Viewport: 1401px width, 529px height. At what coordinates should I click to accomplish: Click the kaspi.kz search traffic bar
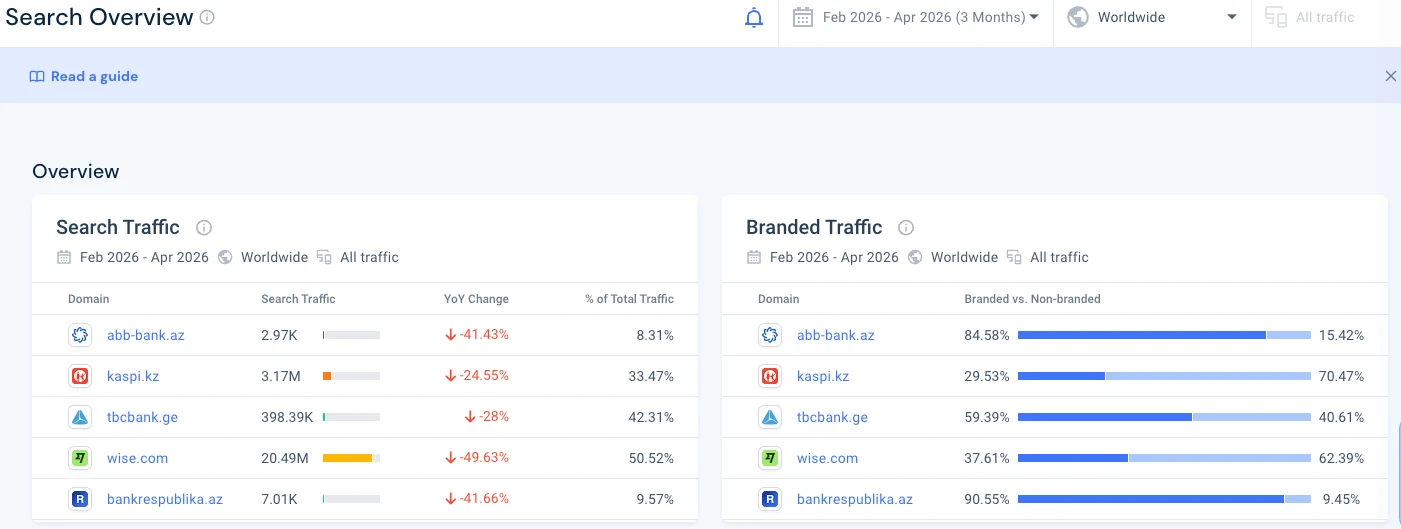click(351, 376)
